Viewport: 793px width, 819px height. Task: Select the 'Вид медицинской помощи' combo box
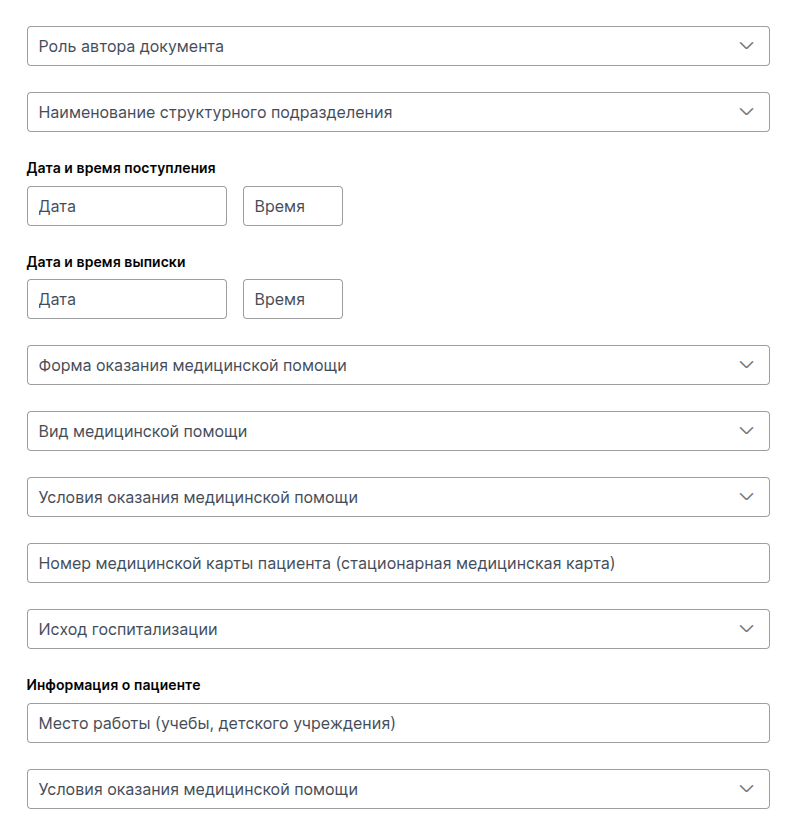click(x=398, y=431)
